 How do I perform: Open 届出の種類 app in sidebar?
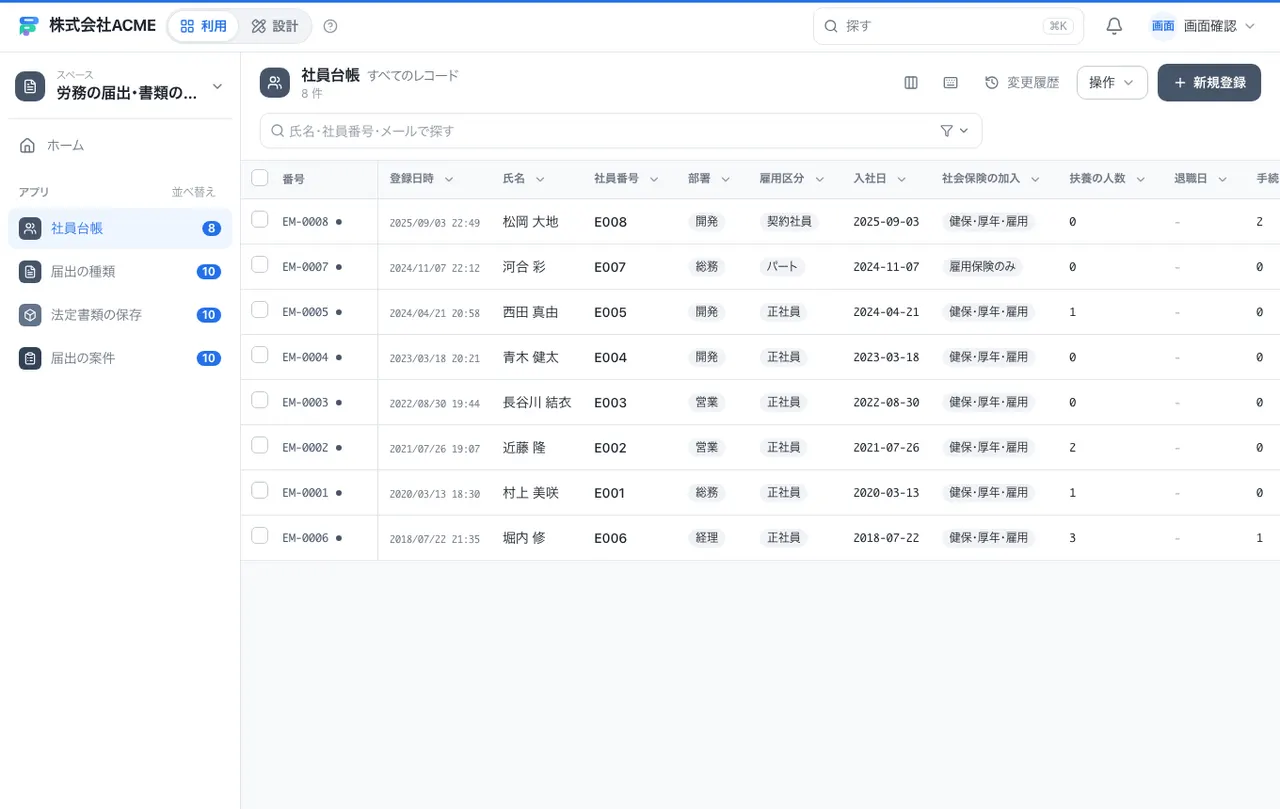pos(120,271)
